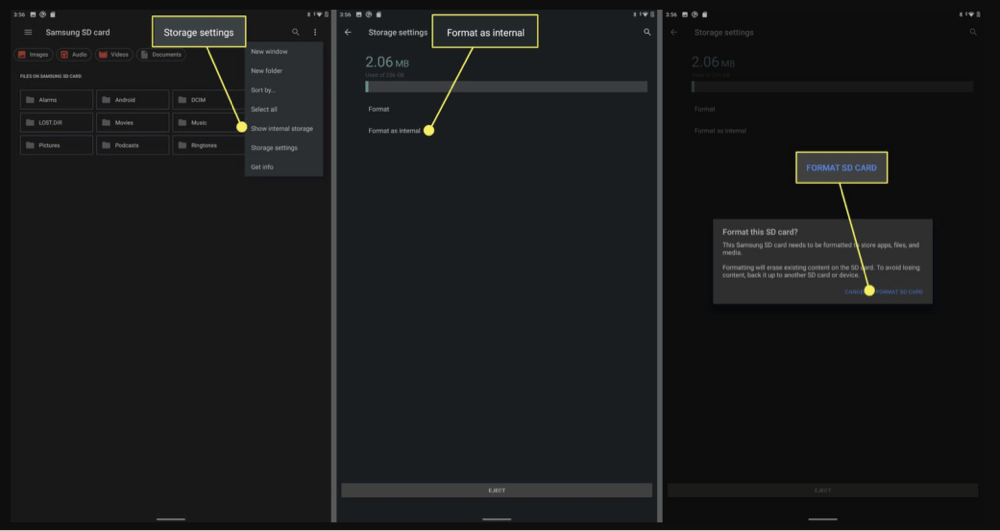
Task: Select the Storage settings menu entry
Action: pos(274,148)
